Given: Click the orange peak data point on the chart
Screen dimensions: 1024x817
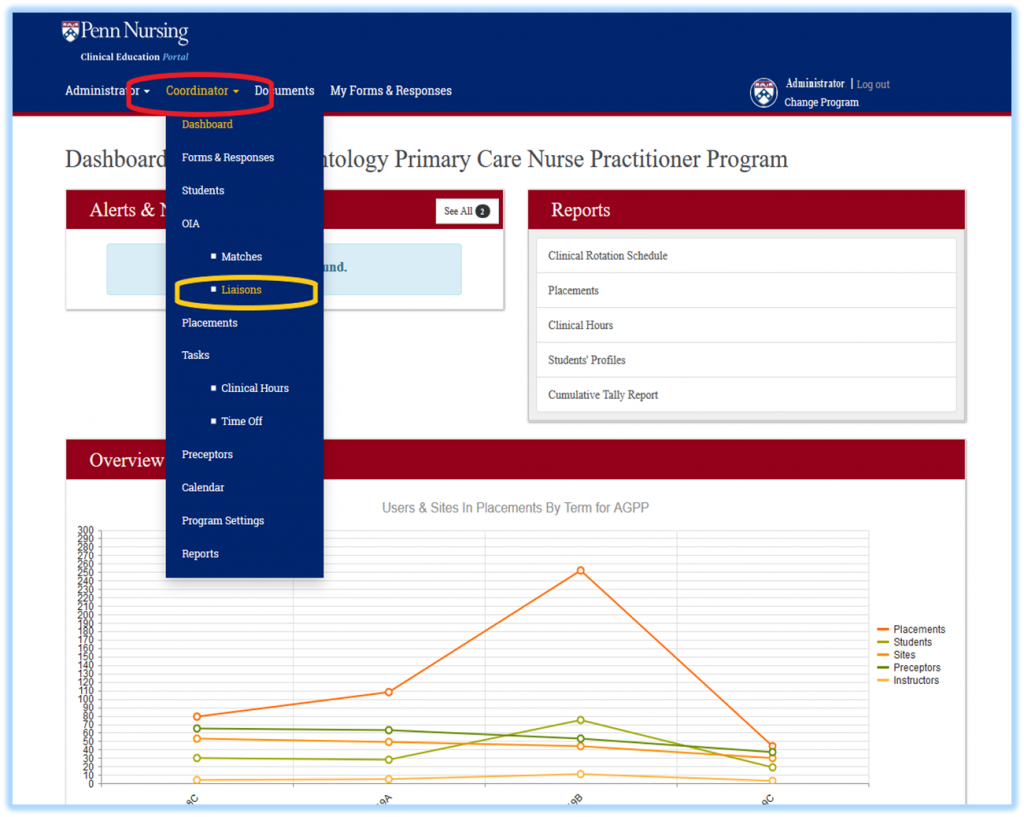Looking at the screenshot, I should (579, 571).
